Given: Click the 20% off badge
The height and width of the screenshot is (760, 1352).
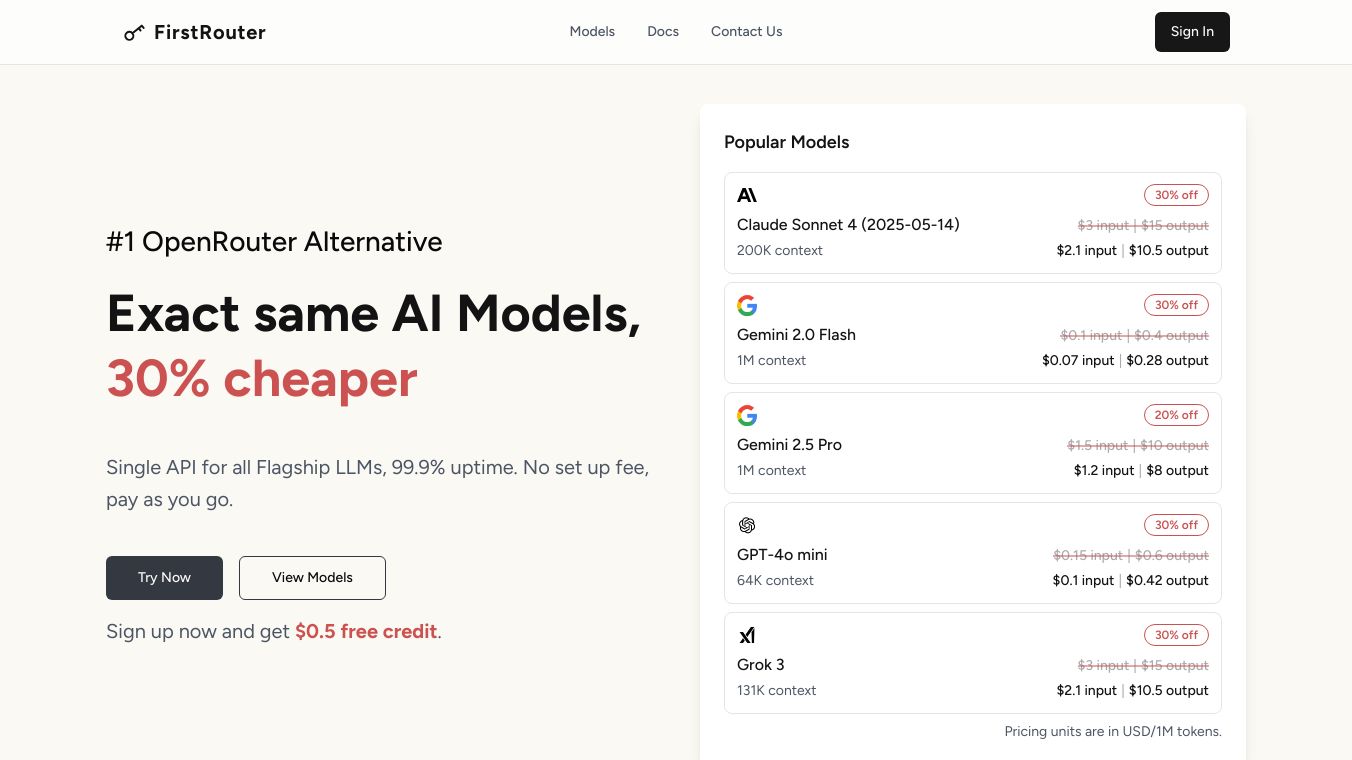Looking at the screenshot, I should (x=1176, y=415).
